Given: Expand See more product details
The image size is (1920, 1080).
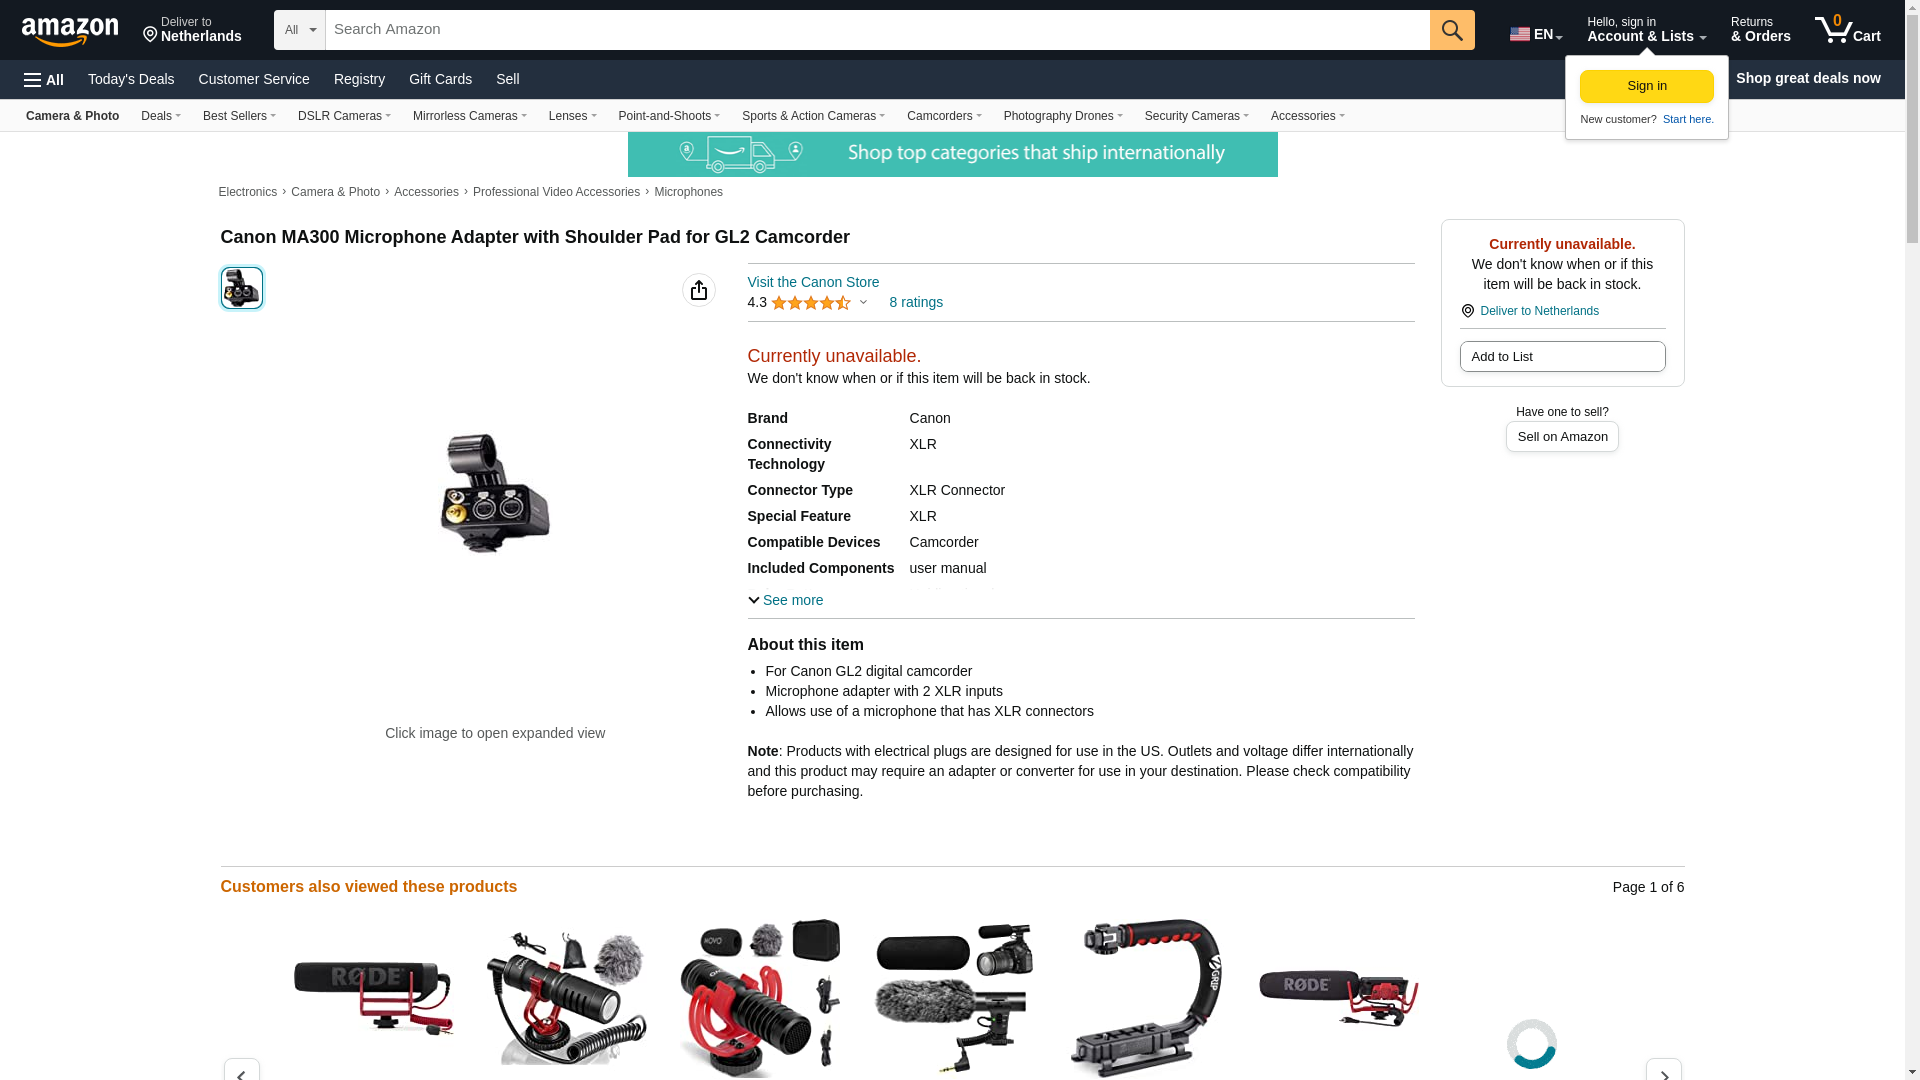Looking at the screenshot, I should [x=786, y=600].
